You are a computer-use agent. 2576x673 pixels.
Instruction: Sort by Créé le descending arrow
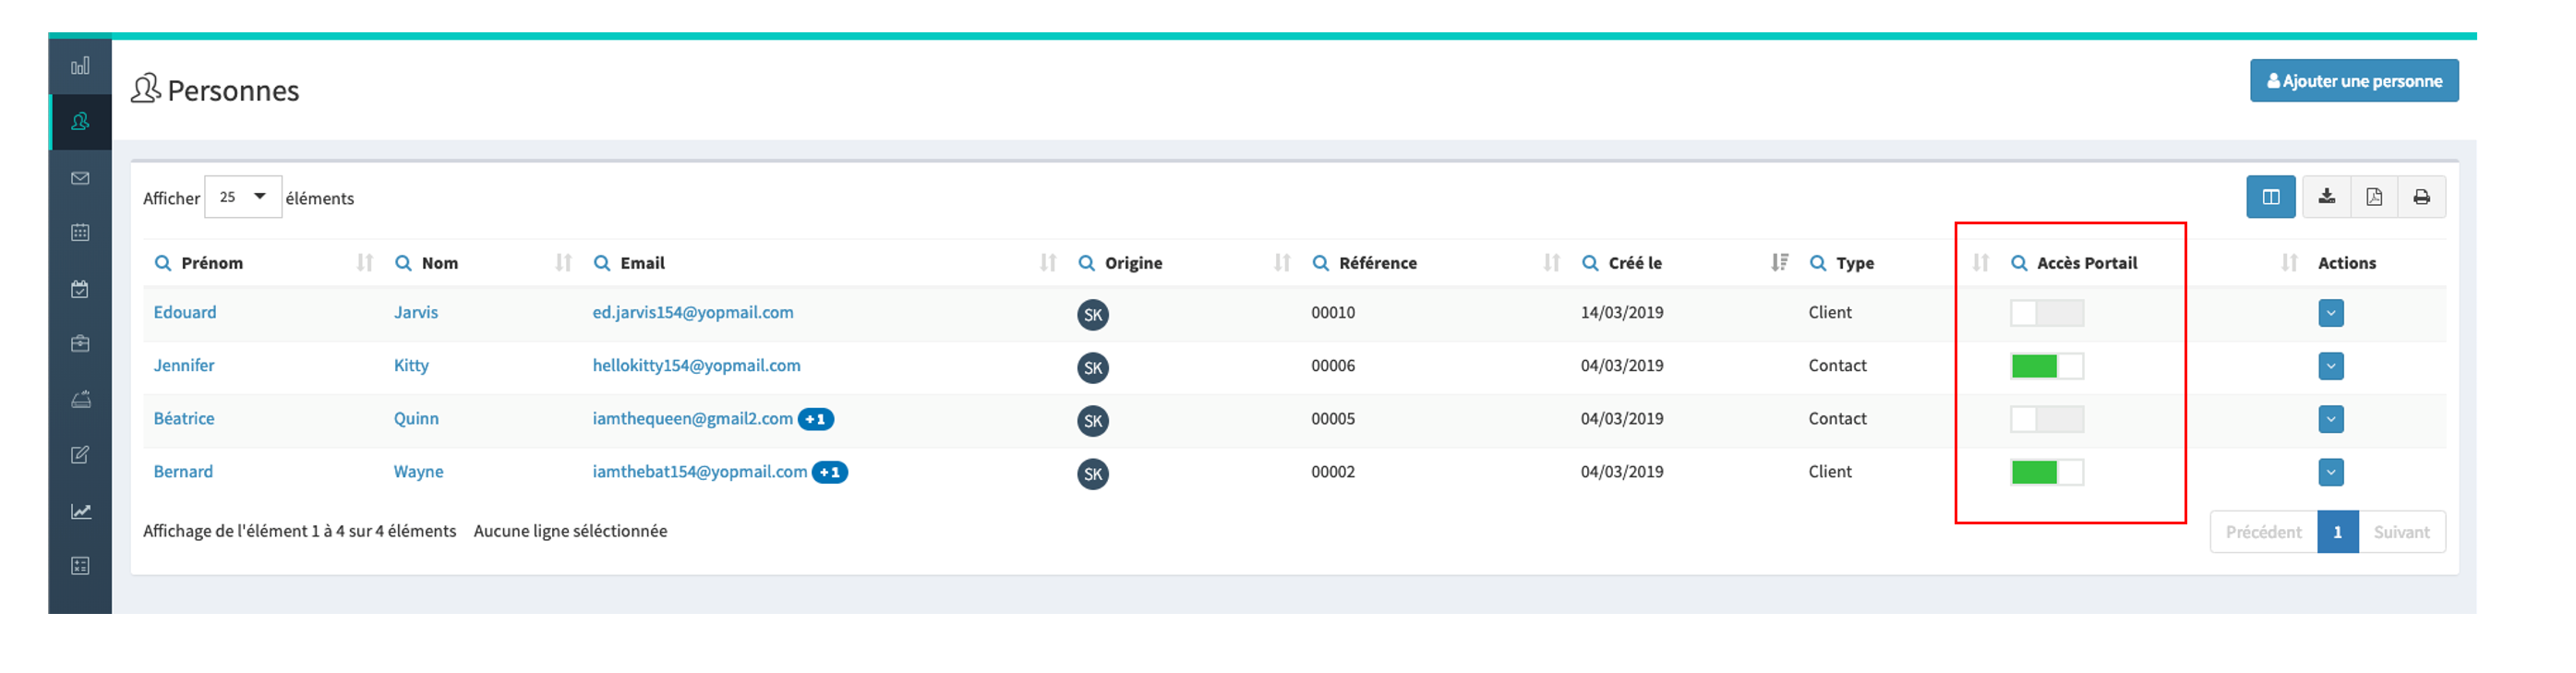click(1780, 263)
